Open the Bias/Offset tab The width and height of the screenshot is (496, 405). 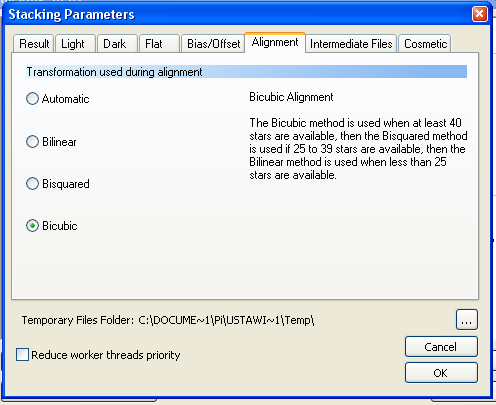click(213, 44)
